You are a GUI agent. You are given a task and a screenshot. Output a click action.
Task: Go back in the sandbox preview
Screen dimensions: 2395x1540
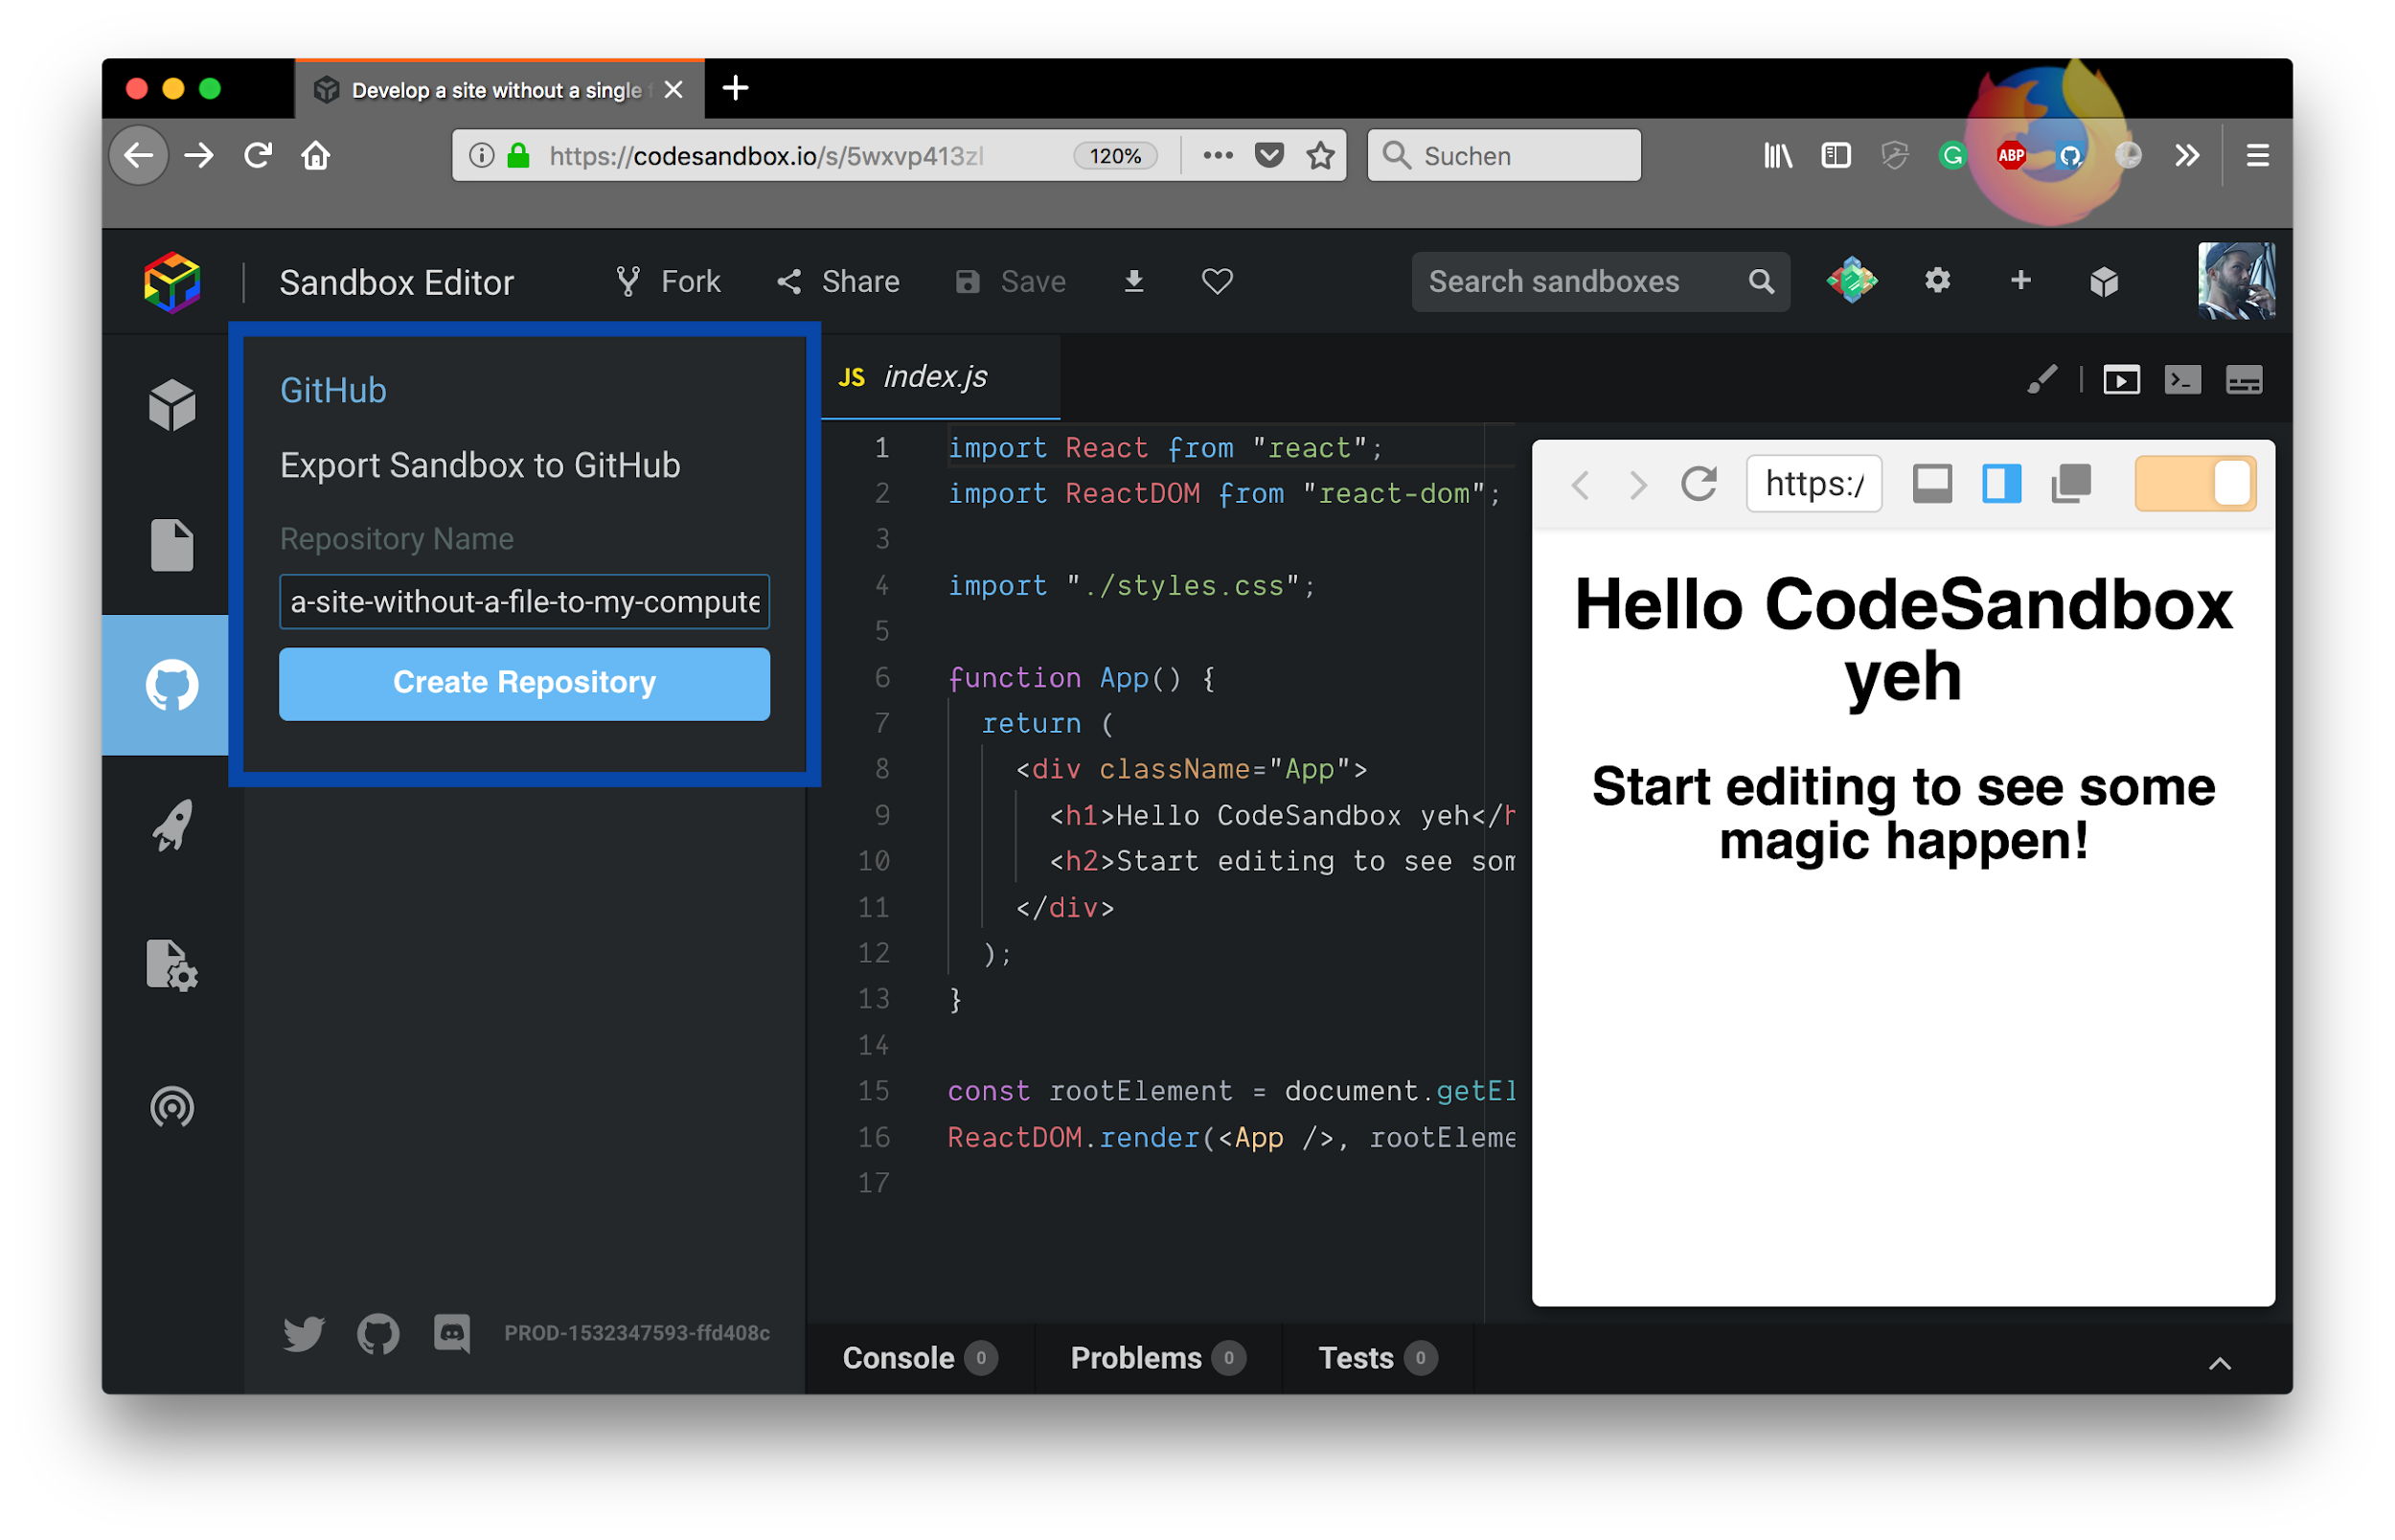(1580, 485)
